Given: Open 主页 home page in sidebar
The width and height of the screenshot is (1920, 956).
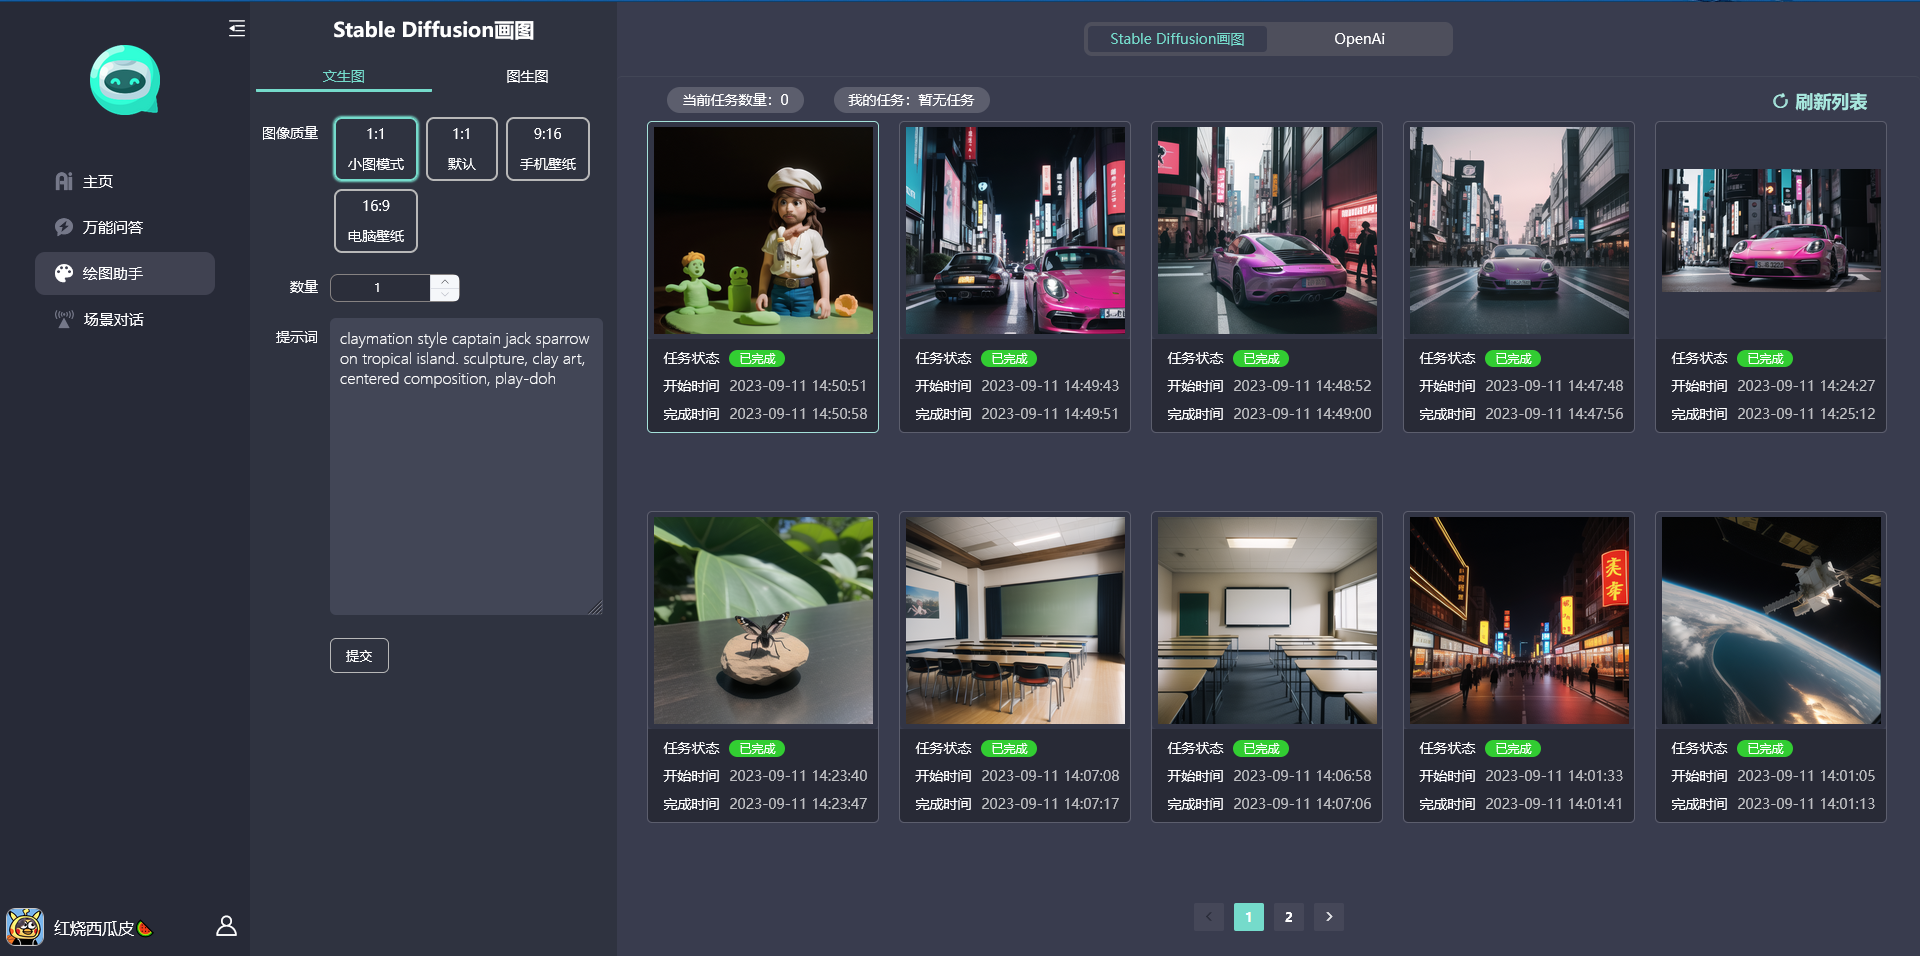Looking at the screenshot, I should (x=125, y=181).
